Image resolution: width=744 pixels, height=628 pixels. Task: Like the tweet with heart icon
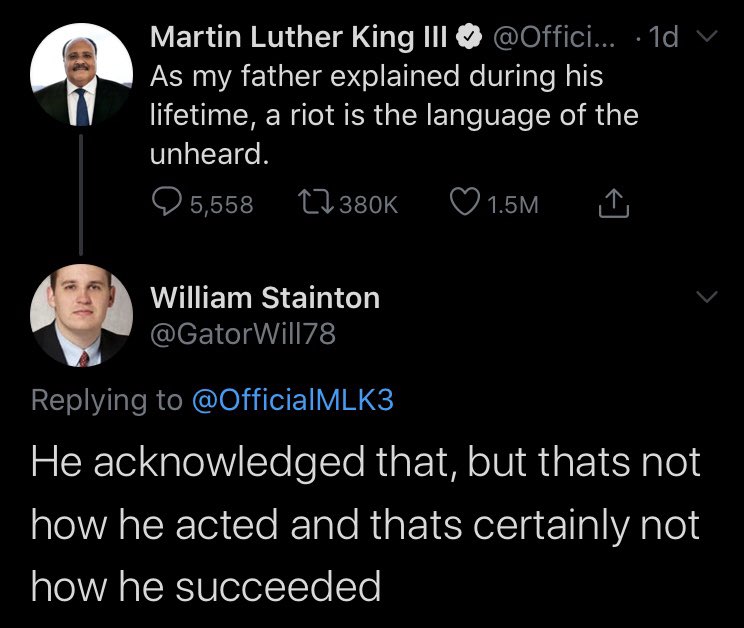[x=465, y=202]
